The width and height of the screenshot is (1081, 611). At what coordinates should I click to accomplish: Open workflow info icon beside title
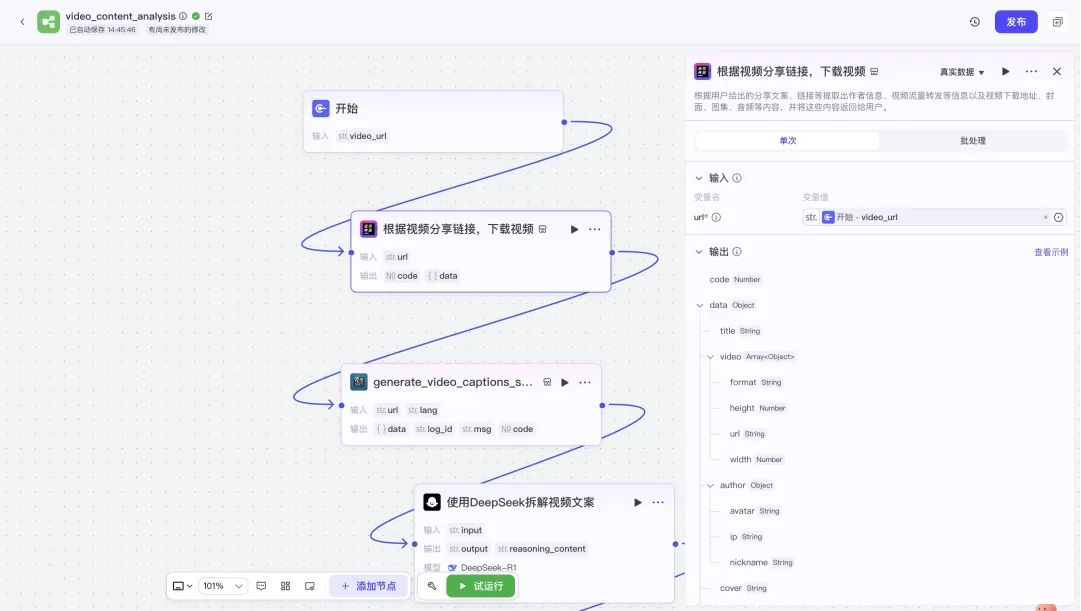coord(183,16)
